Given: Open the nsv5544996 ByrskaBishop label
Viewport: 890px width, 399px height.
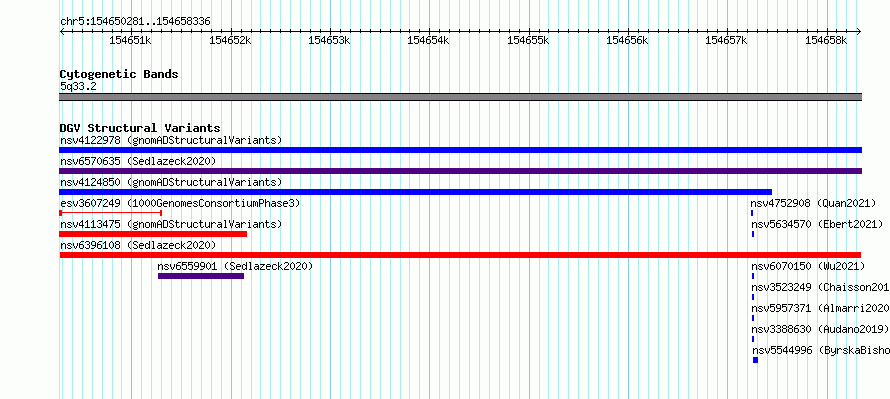Looking at the screenshot, I should pos(821,350).
